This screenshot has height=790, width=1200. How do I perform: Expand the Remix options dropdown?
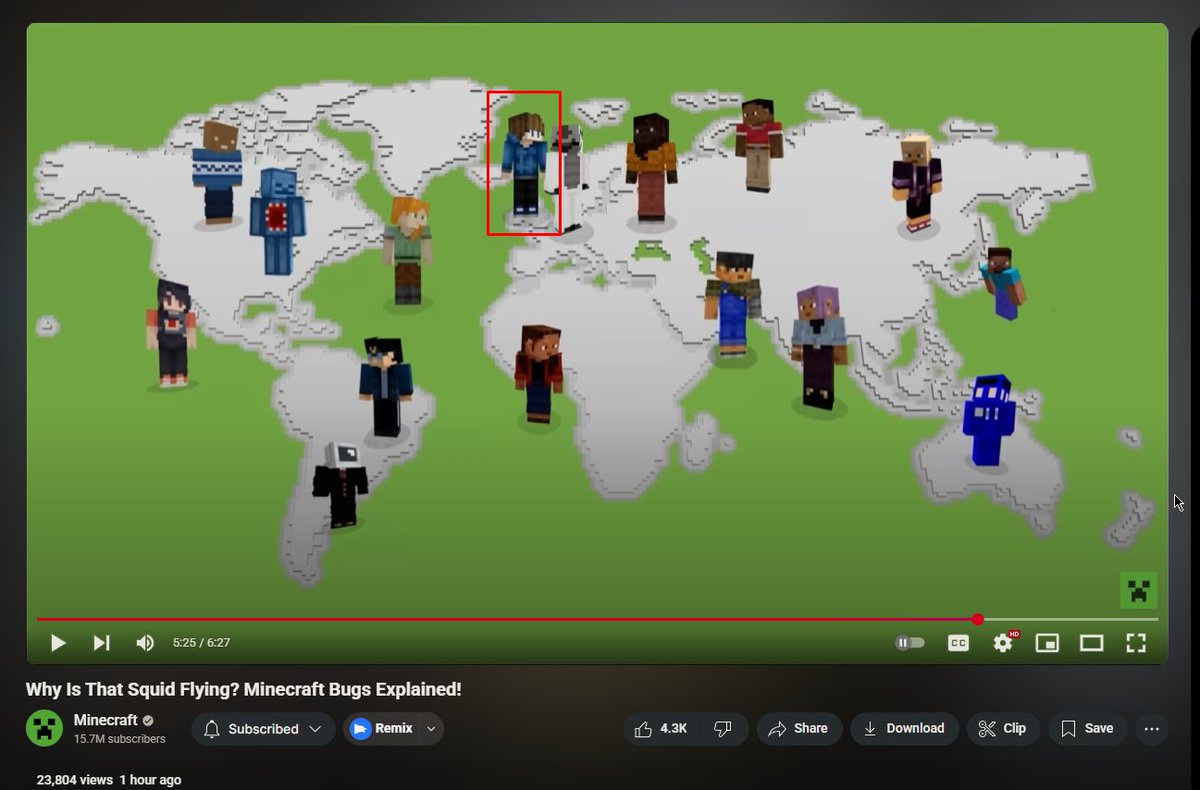click(429, 729)
